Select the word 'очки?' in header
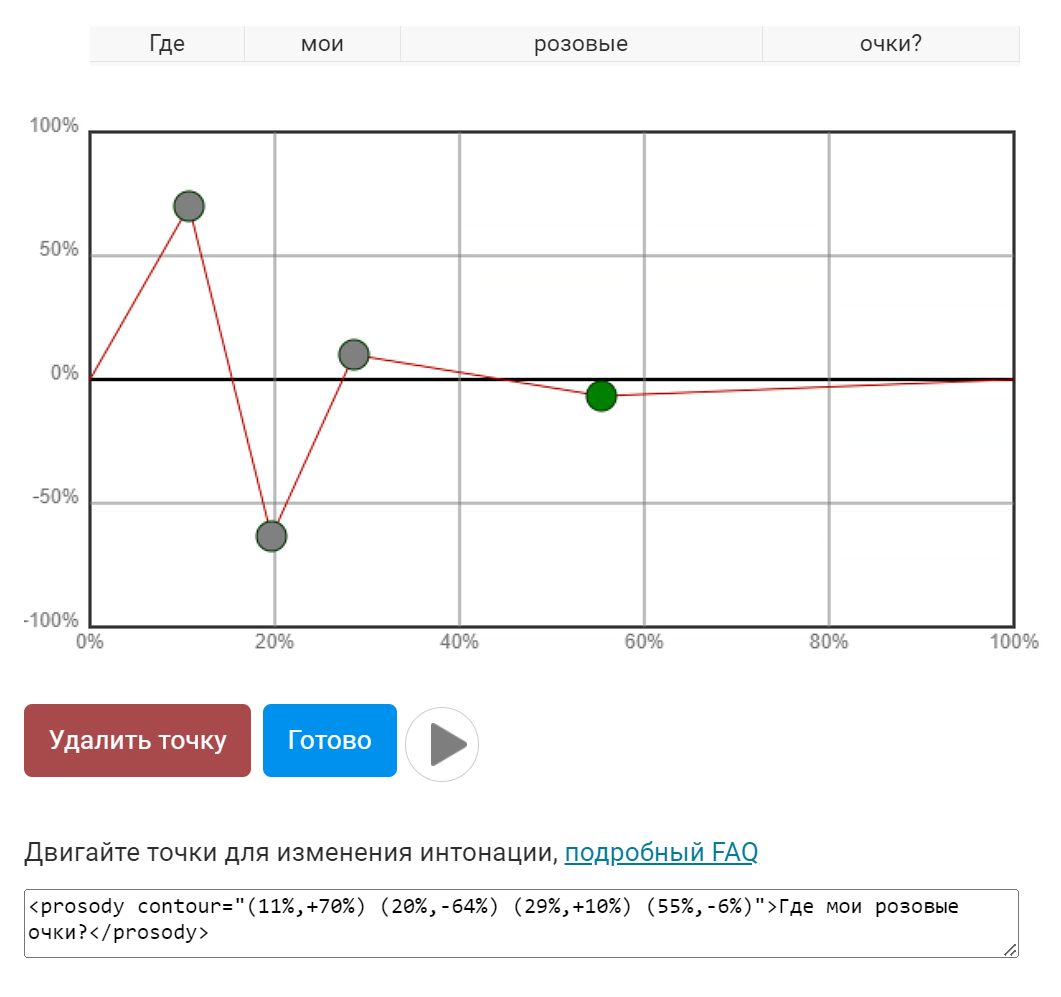This screenshot has height=997, width=1061. 890,44
